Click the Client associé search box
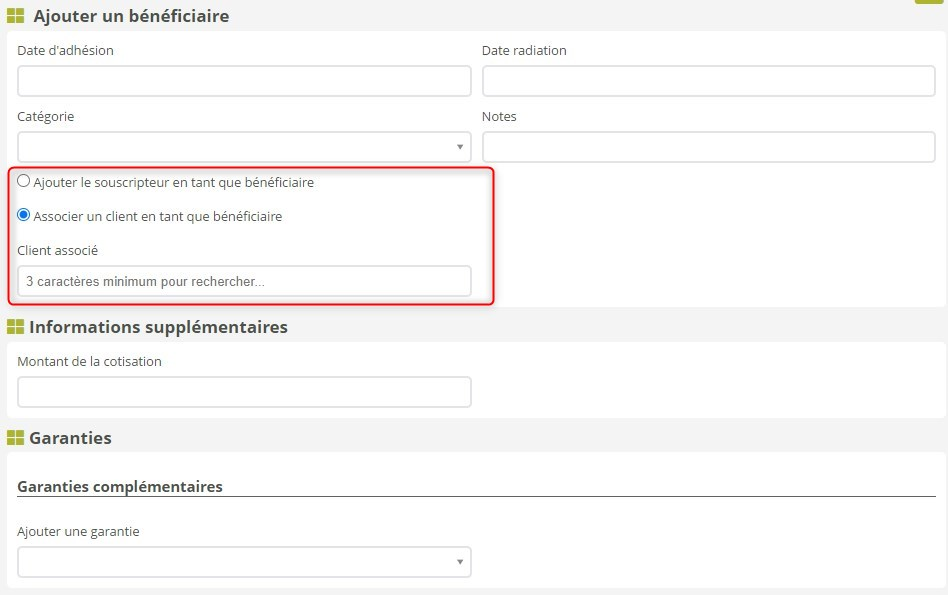 (x=244, y=281)
